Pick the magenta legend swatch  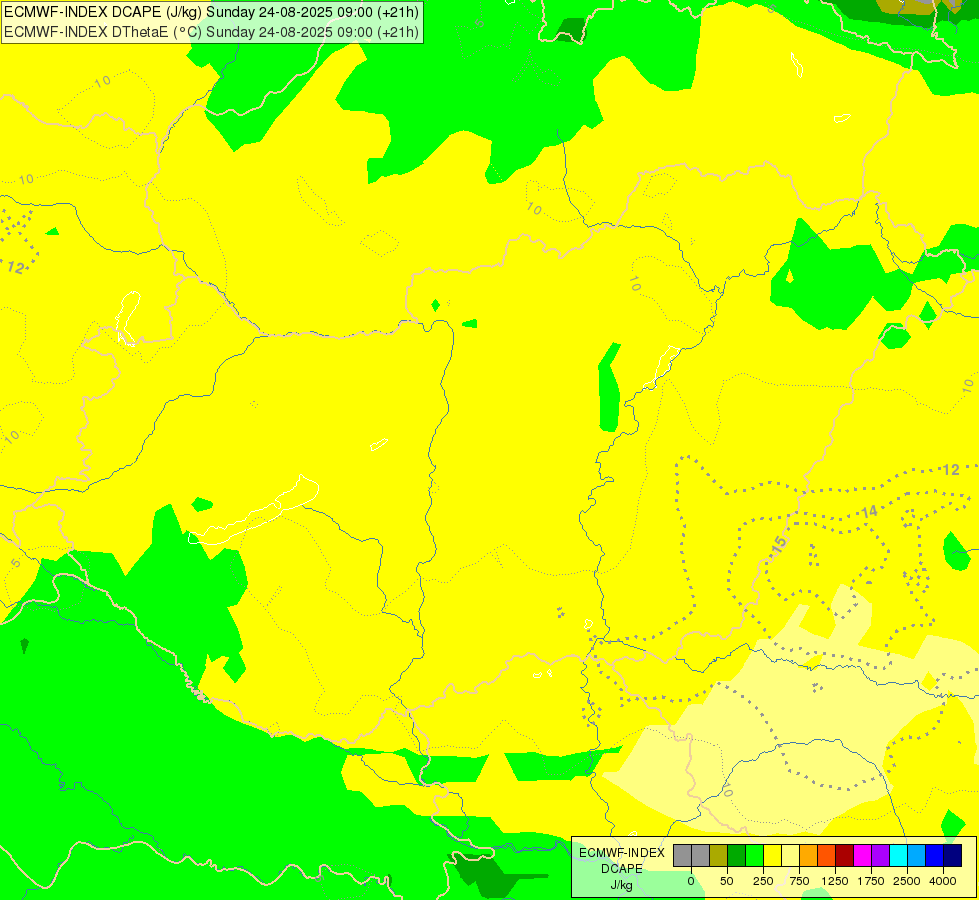coord(863,856)
